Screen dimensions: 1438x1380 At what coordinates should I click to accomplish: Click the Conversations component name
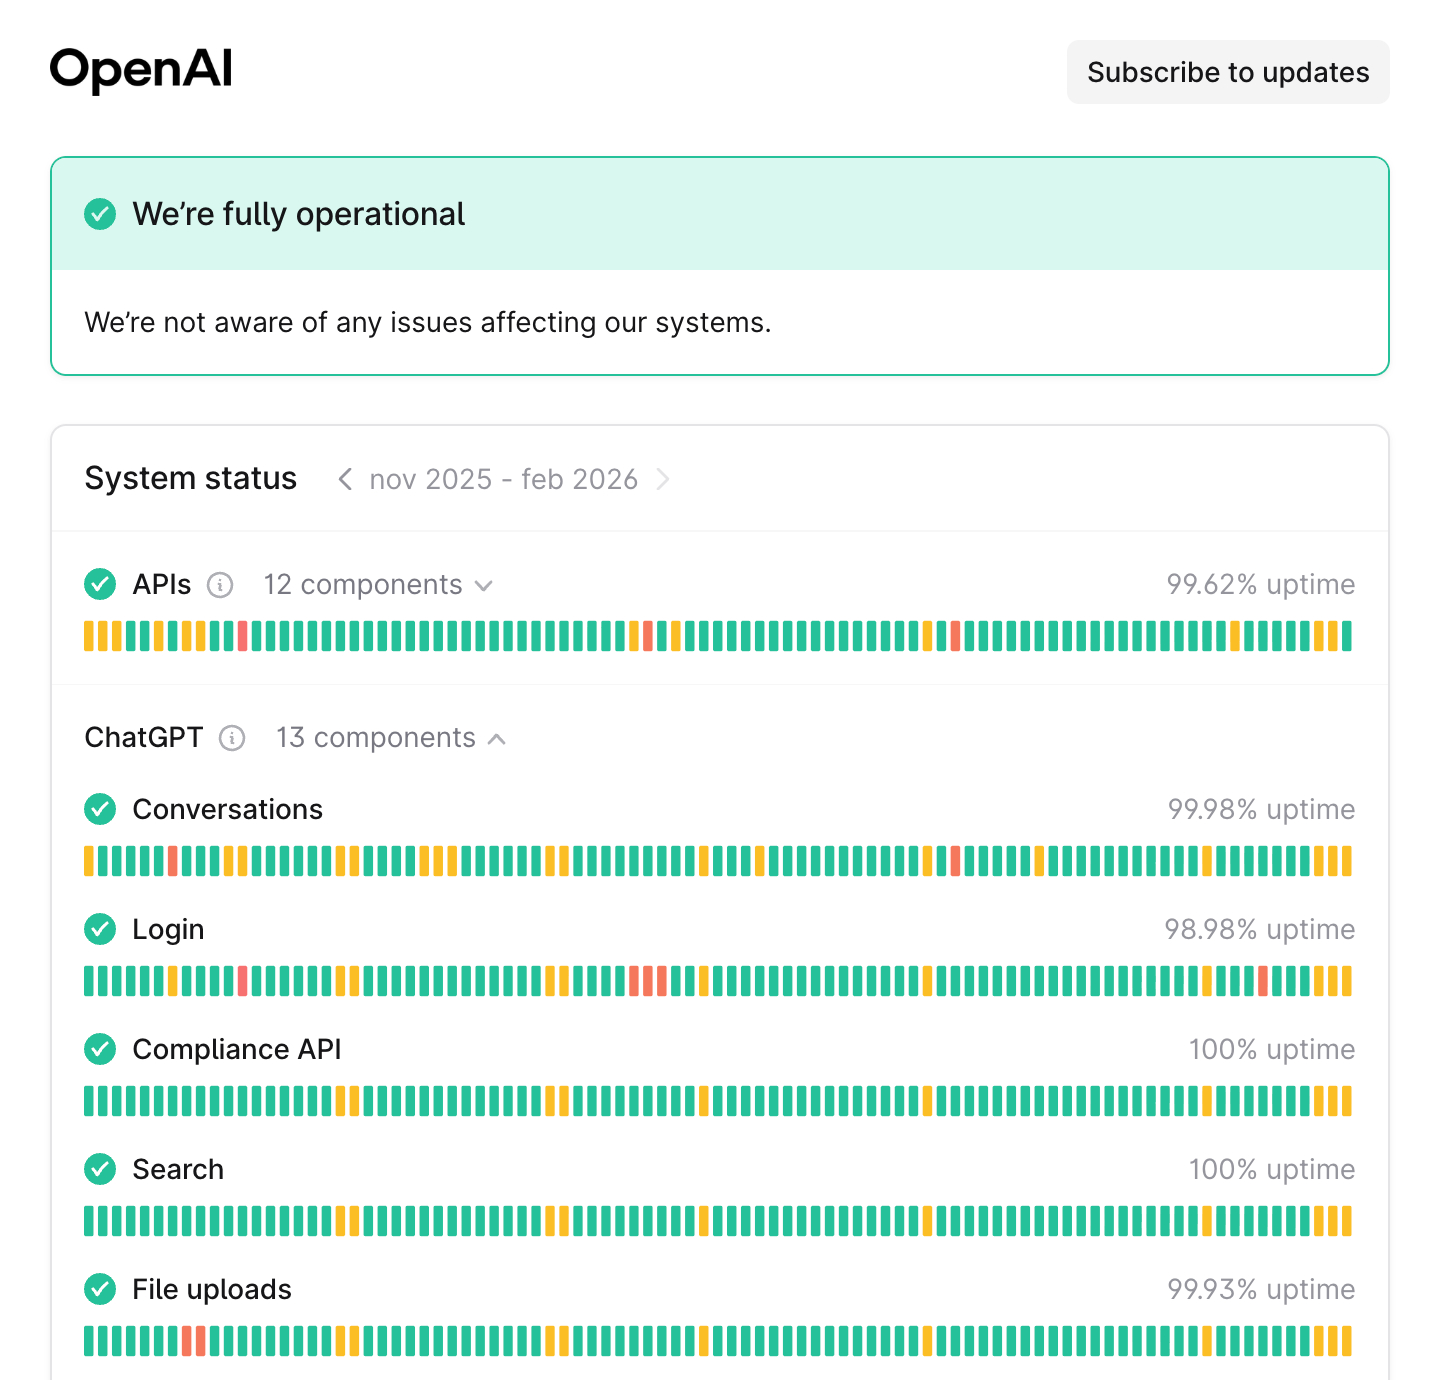pyautogui.click(x=227, y=809)
